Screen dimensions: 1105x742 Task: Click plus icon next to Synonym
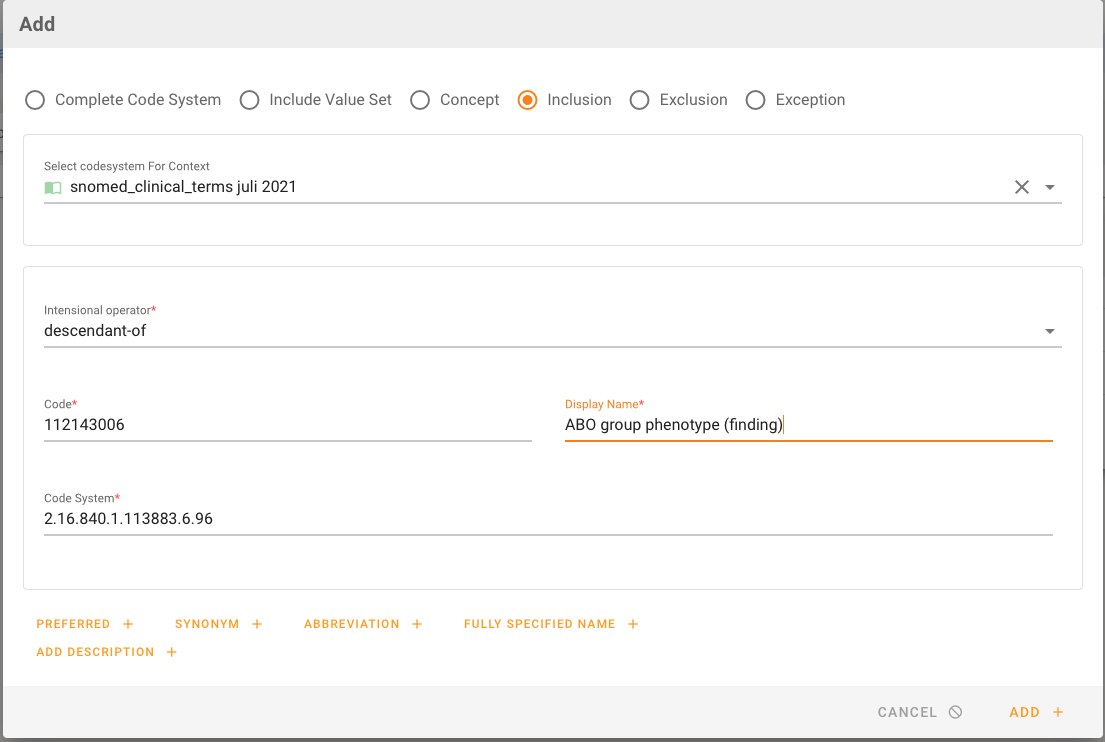click(257, 624)
